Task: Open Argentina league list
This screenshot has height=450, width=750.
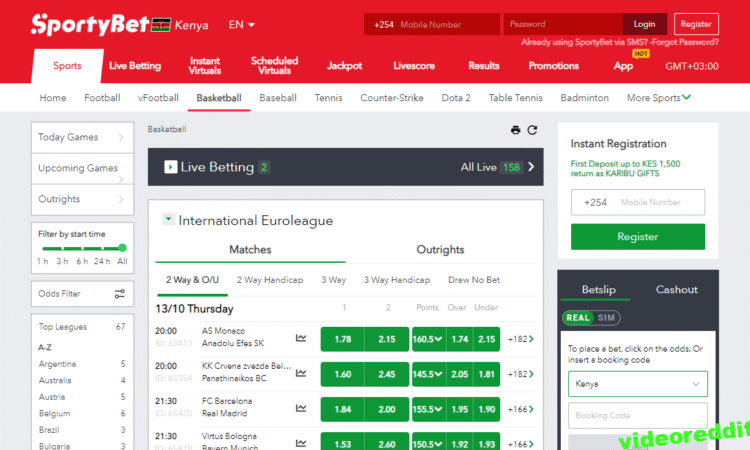Action: pos(82,364)
